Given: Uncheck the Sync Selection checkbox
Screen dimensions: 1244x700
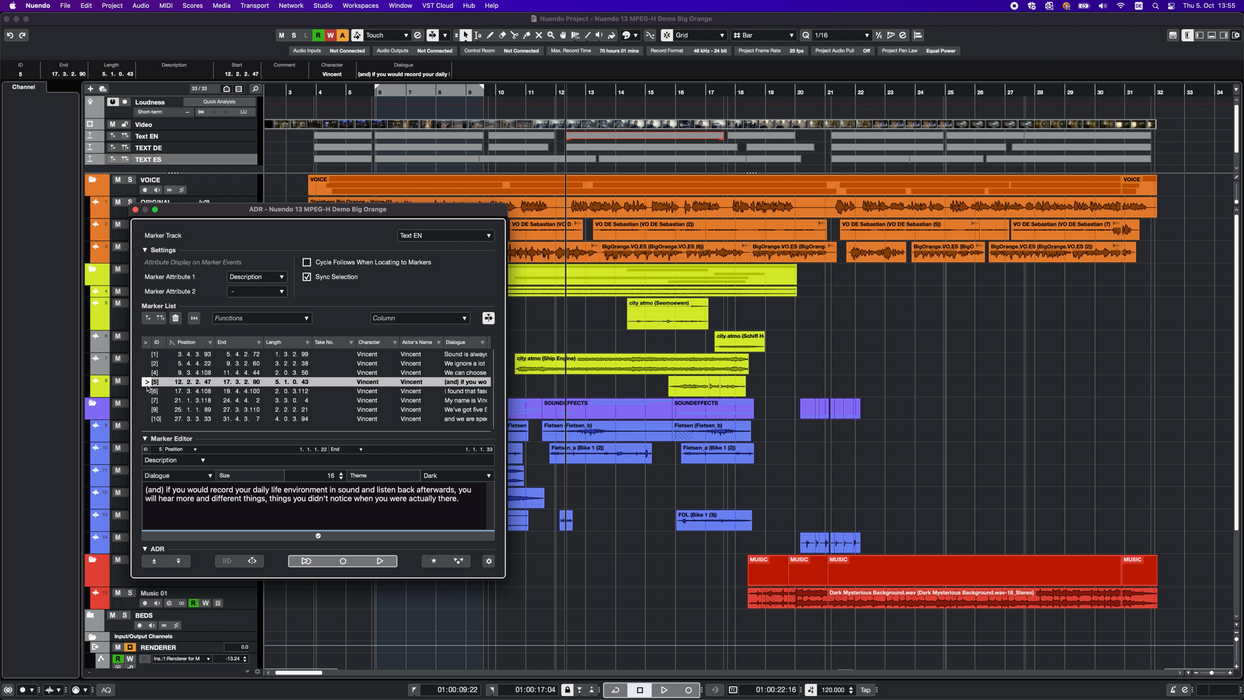Looking at the screenshot, I should 307,277.
